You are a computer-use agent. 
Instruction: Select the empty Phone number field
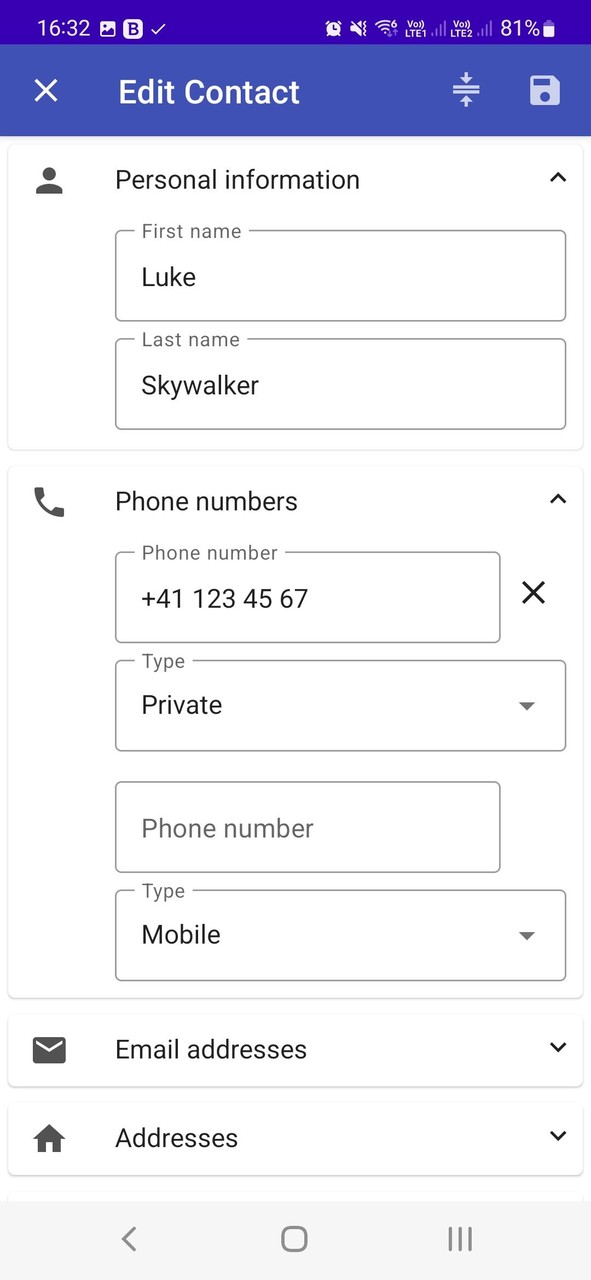tap(307, 828)
